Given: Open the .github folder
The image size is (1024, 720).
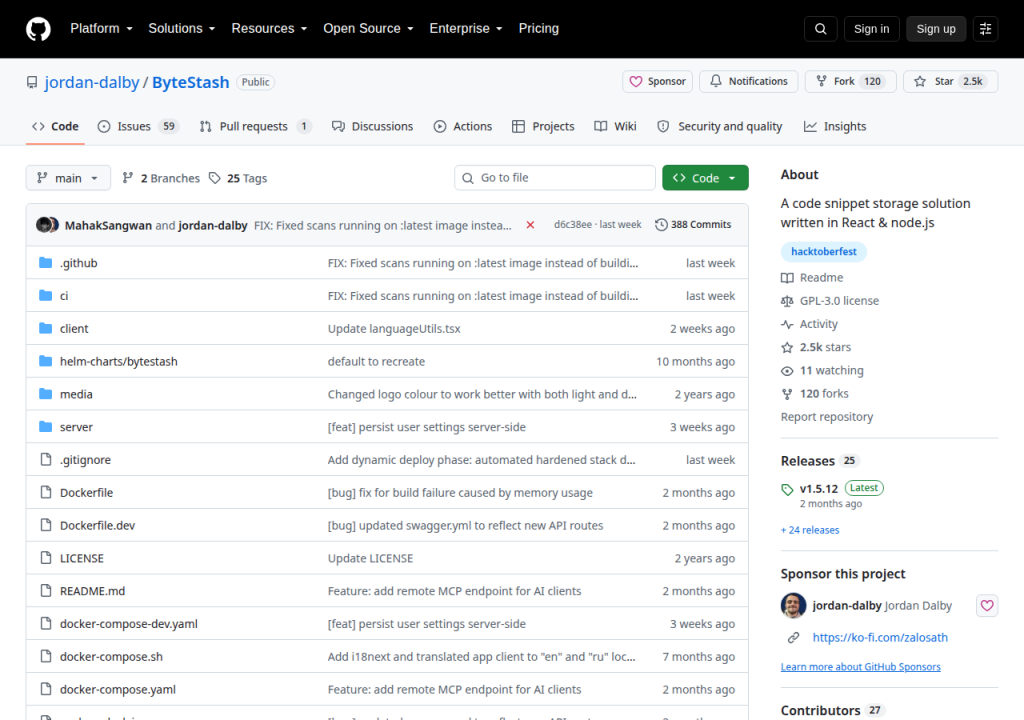Looking at the screenshot, I should coord(78,263).
